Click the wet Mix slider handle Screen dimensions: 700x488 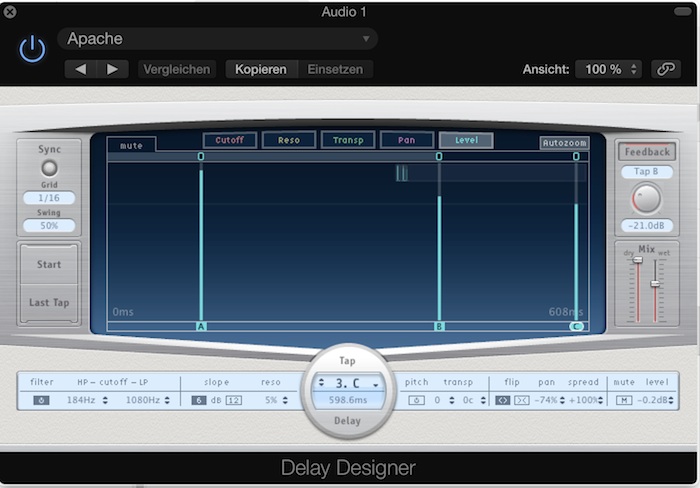pos(655,283)
